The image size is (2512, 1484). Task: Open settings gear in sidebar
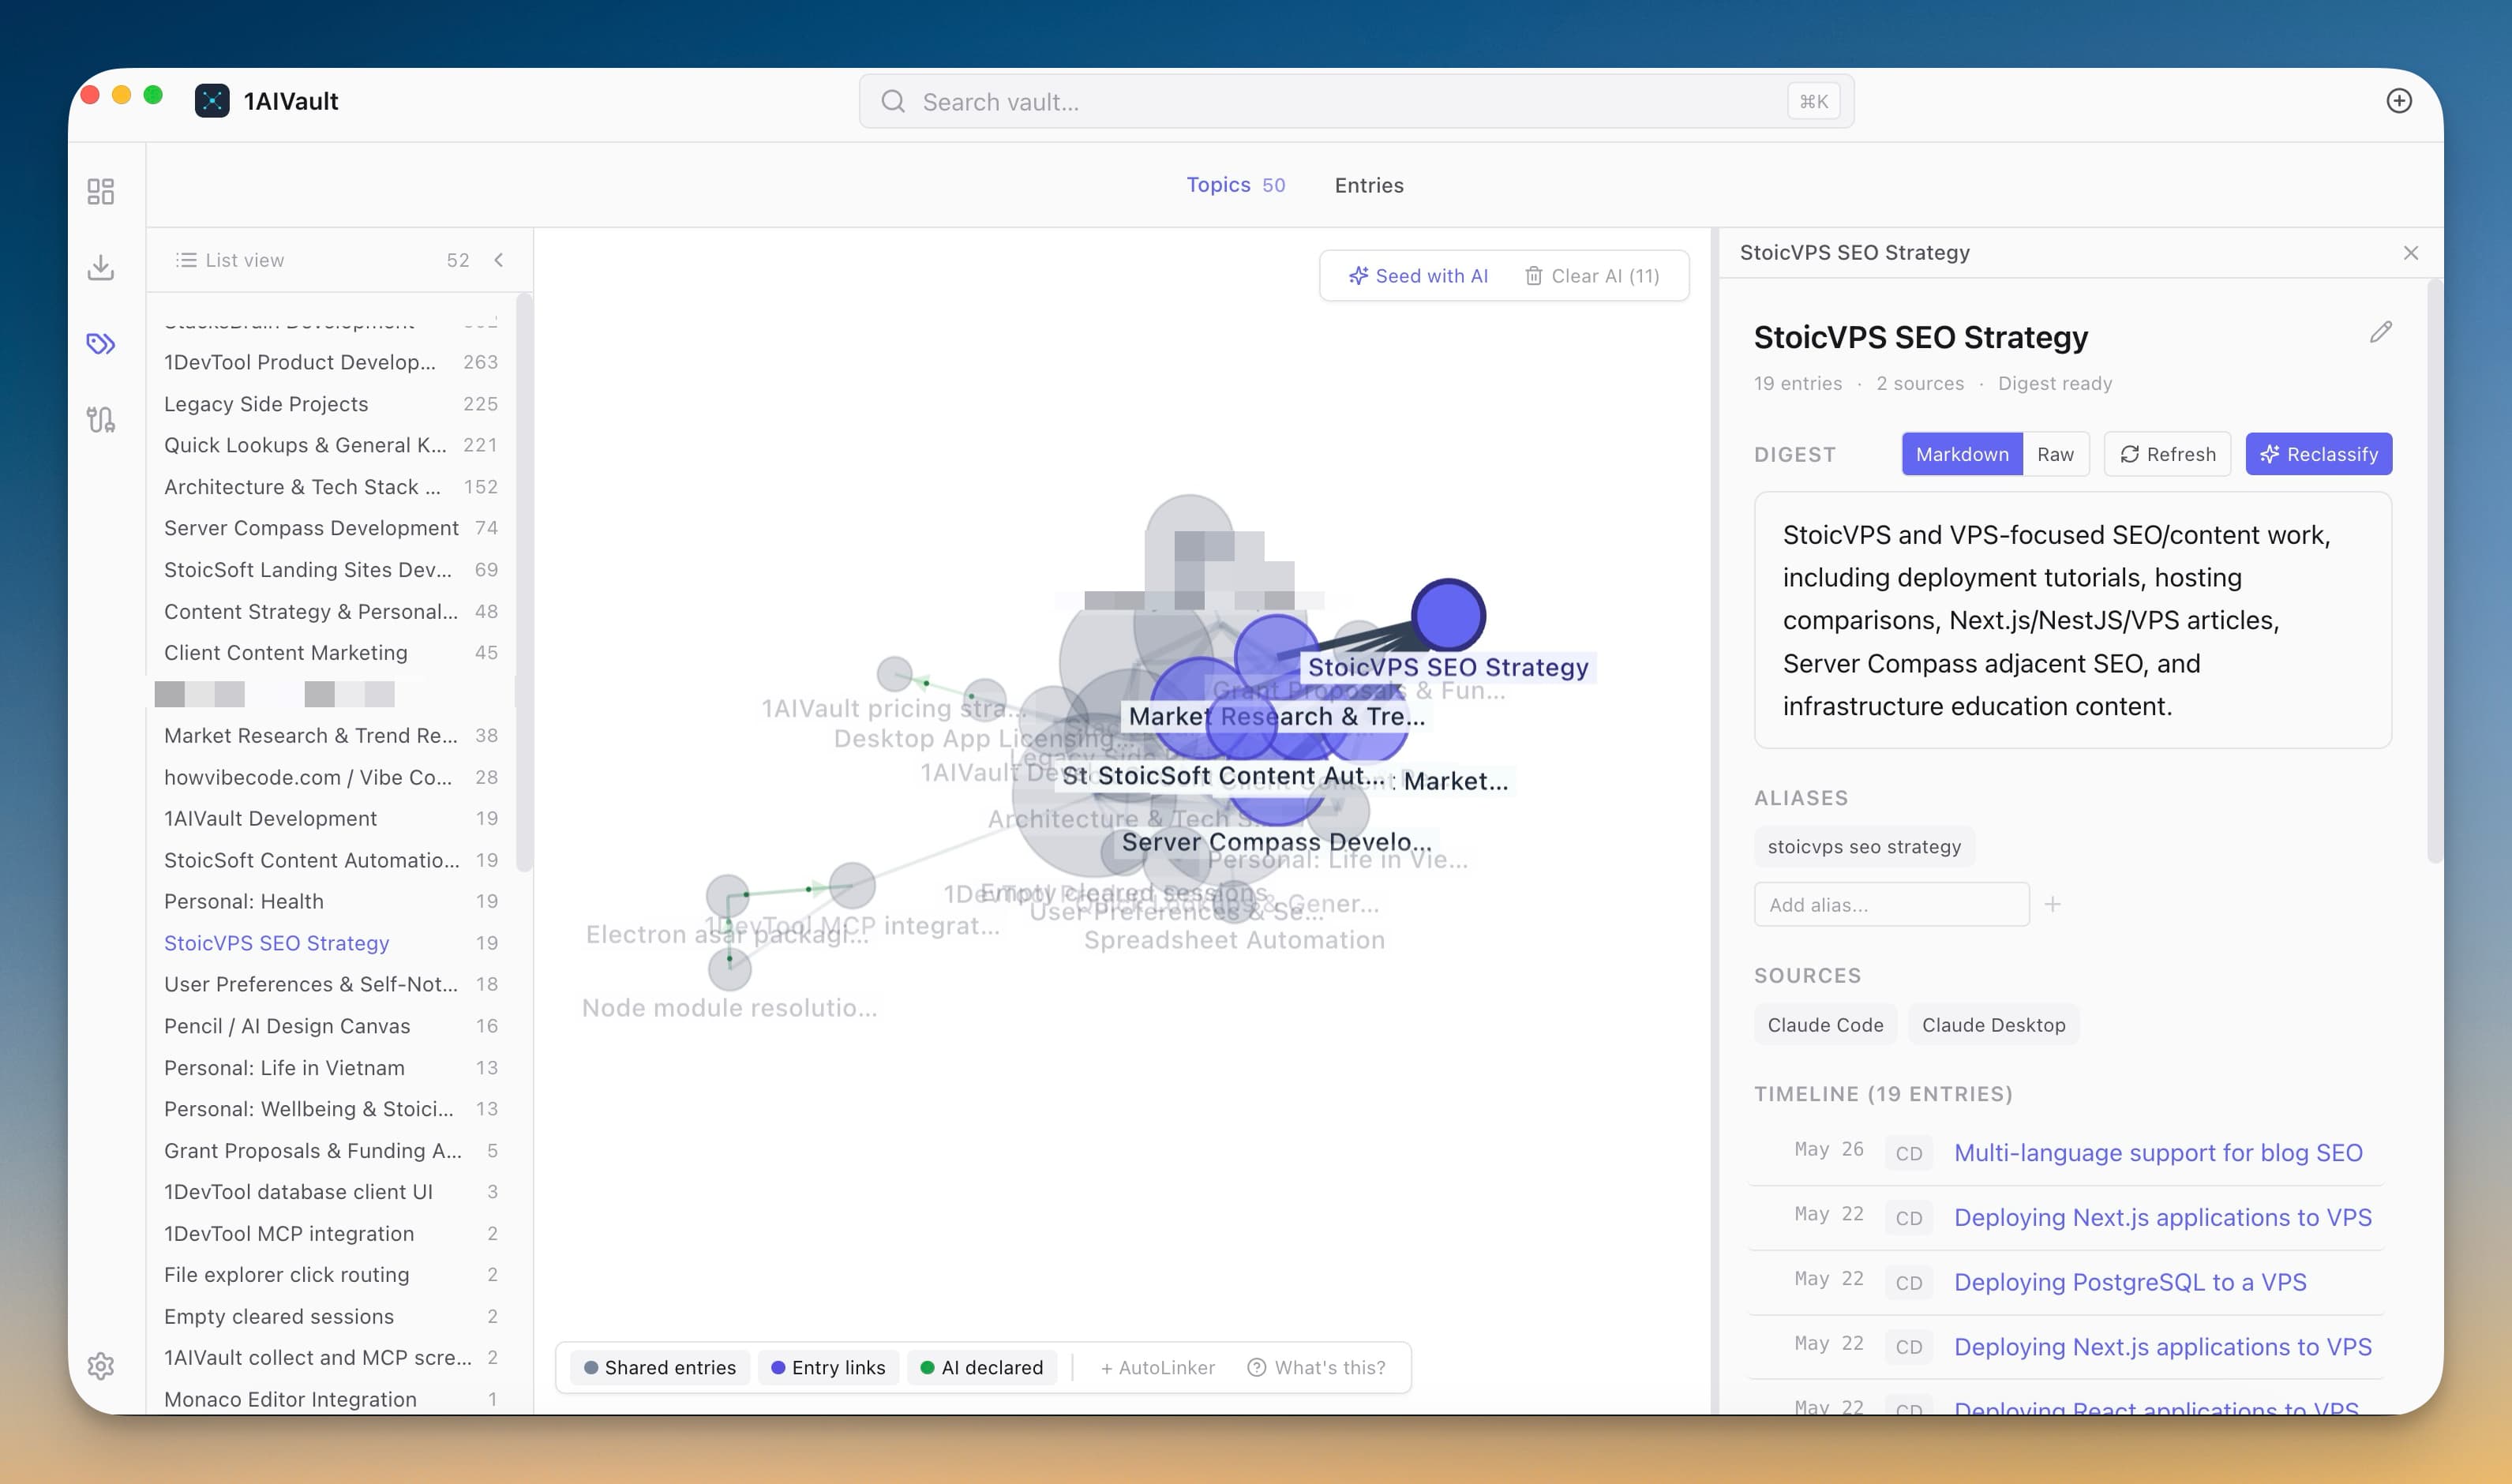pyautogui.click(x=101, y=1366)
